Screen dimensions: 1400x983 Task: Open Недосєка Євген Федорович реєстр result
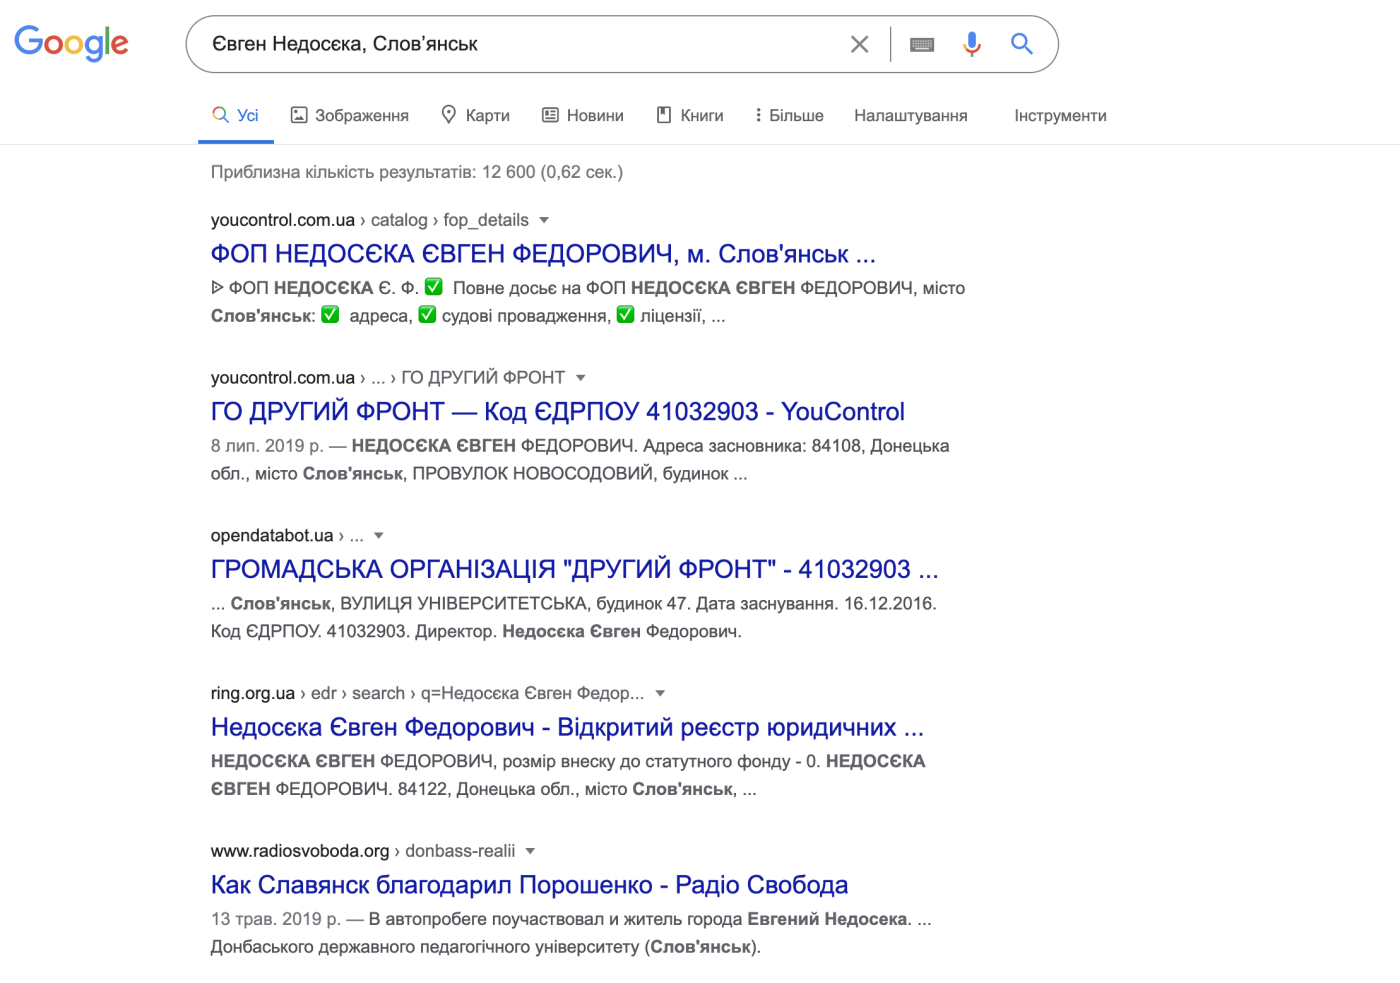tap(567, 727)
